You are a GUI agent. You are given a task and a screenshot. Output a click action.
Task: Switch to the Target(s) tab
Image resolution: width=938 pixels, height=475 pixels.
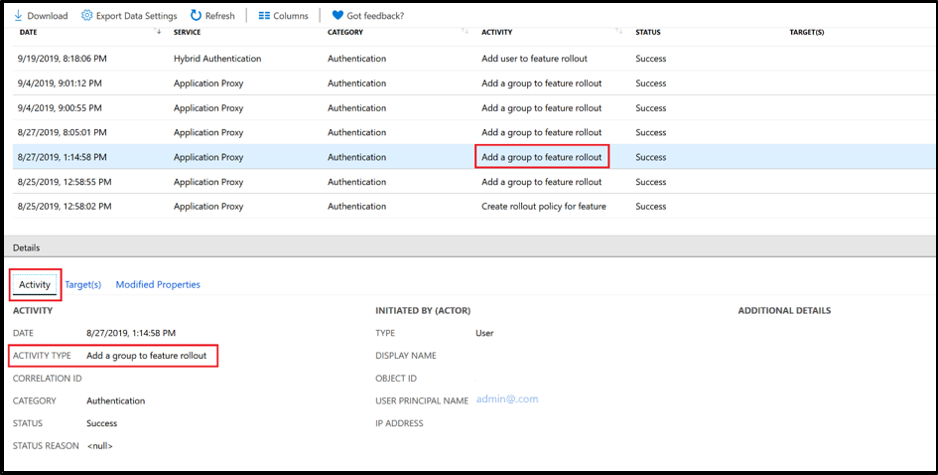point(83,284)
